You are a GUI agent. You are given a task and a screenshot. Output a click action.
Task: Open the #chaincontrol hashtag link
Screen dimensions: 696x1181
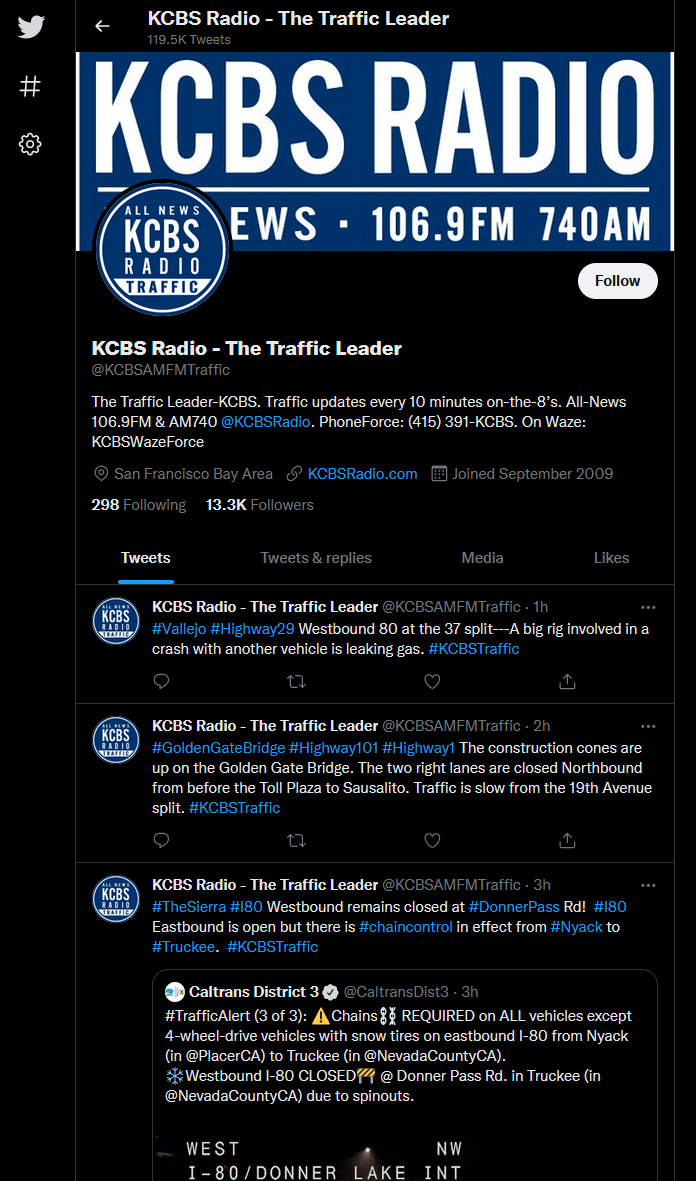point(405,926)
